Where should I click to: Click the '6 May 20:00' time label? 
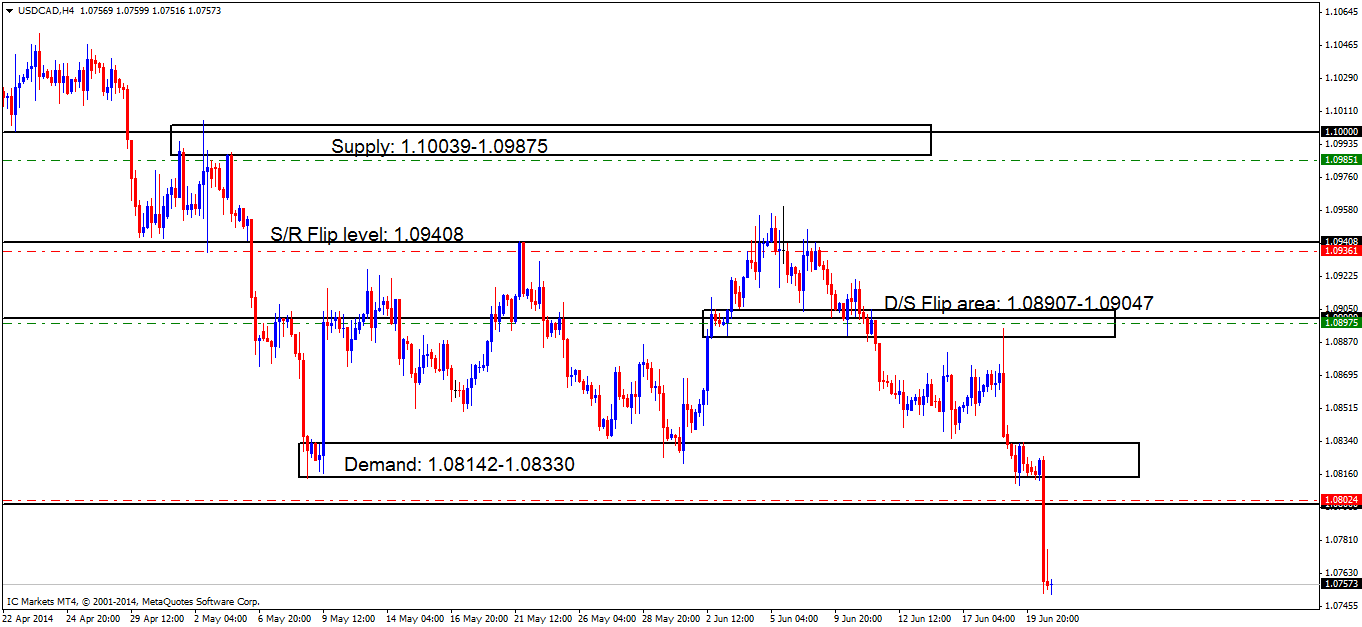pyautogui.click(x=284, y=619)
